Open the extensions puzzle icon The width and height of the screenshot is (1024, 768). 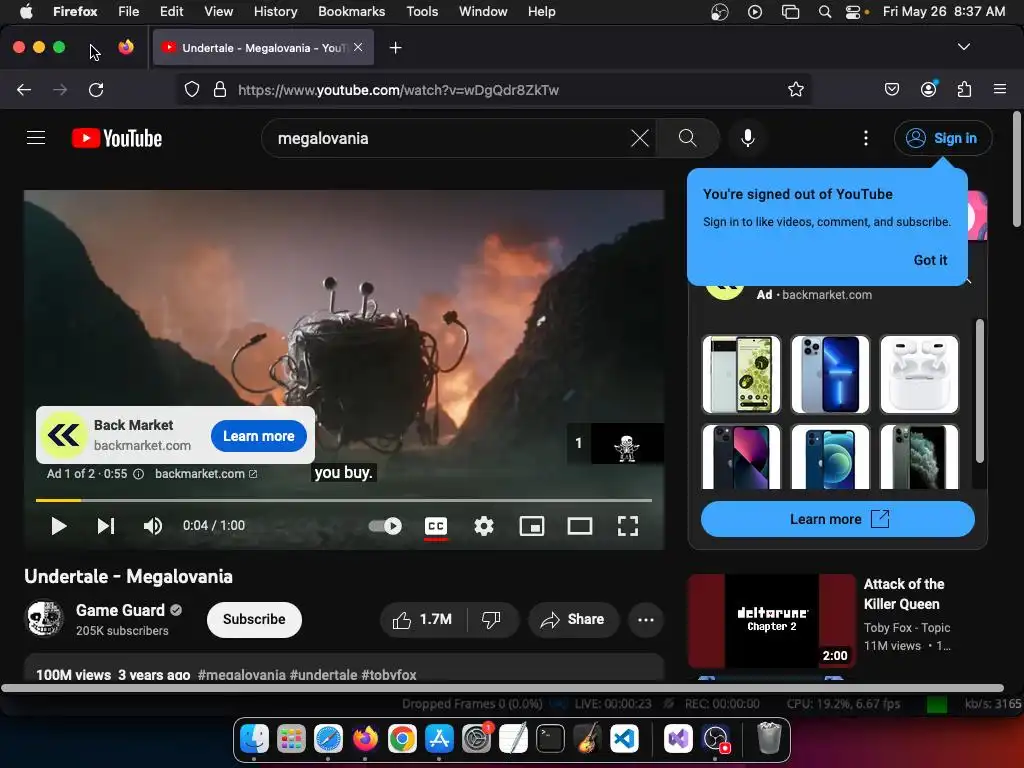click(x=964, y=89)
